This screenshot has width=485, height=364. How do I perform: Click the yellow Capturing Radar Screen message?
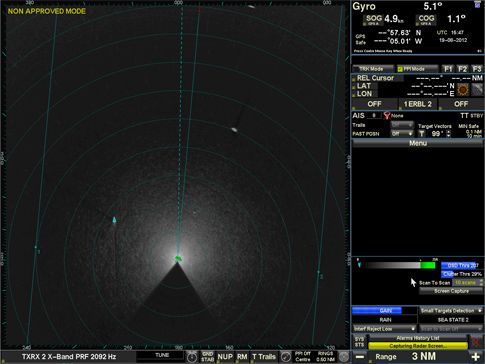coord(418,346)
